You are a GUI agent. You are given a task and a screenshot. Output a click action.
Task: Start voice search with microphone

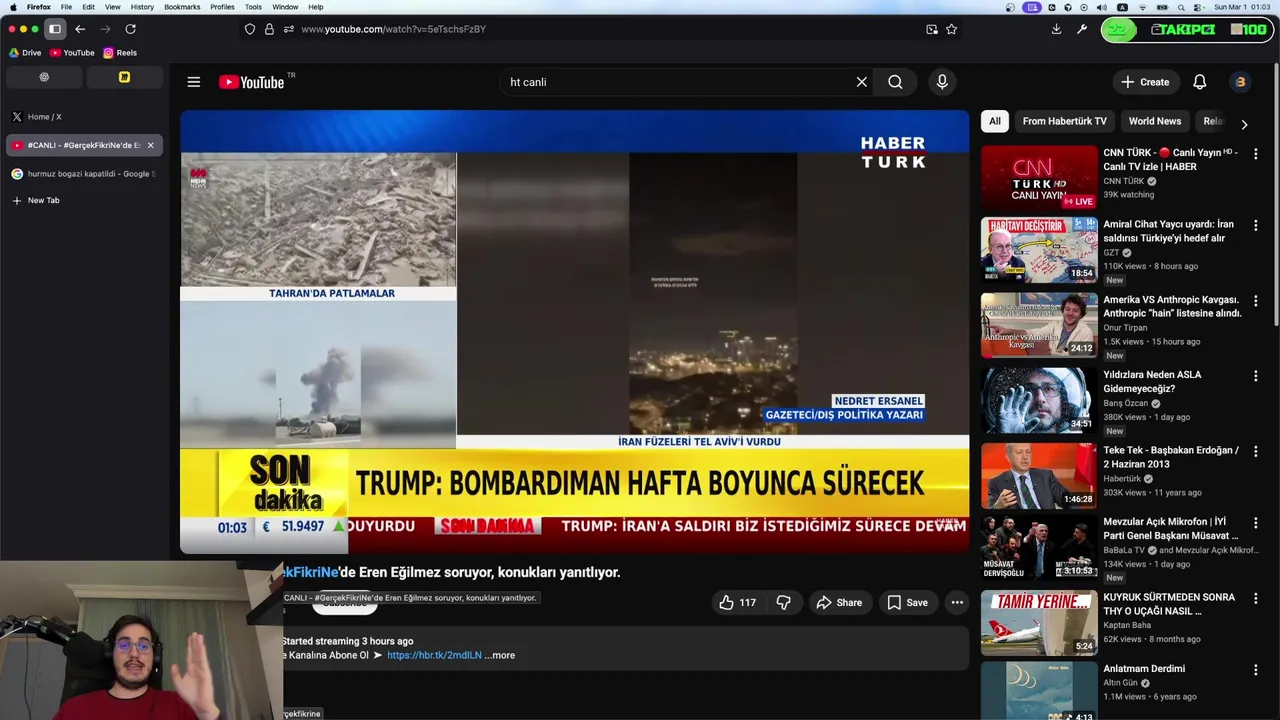coord(942,82)
